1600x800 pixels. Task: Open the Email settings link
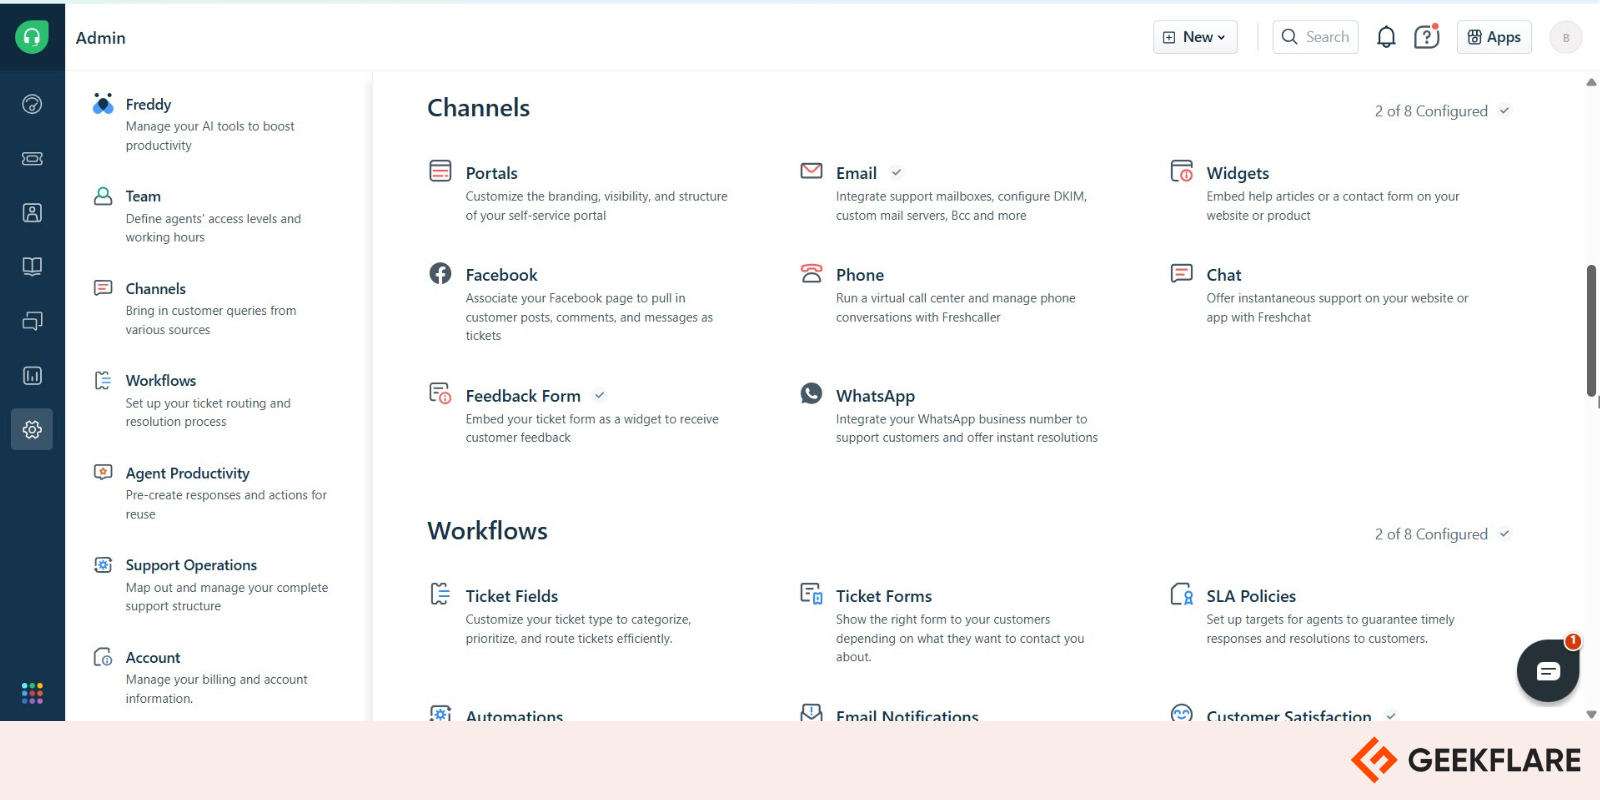point(856,173)
